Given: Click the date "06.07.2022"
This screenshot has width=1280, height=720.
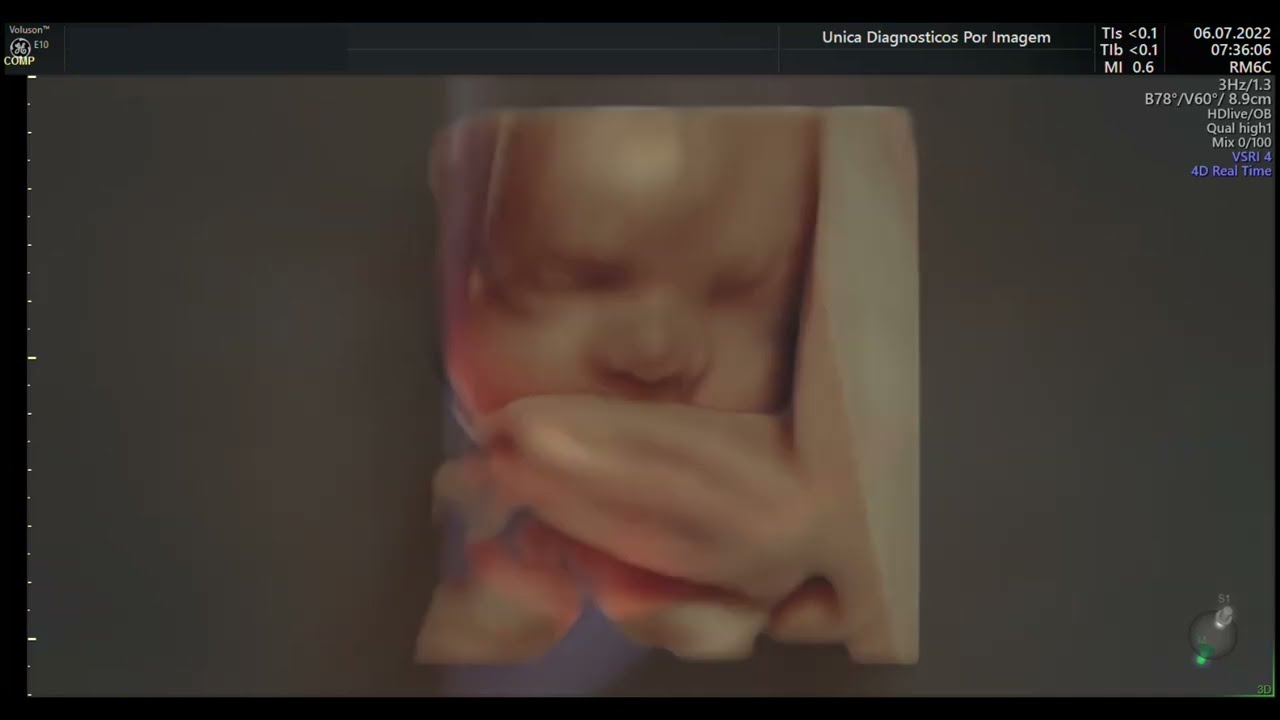Looking at the screenshot, I should pos(1232,33).
